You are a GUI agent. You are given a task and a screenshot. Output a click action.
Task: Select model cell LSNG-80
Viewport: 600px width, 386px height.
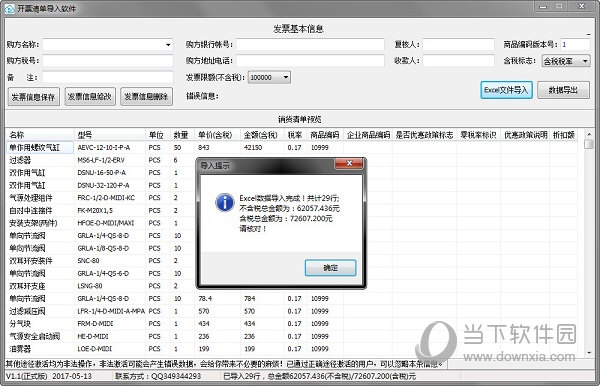pyautogui.click(x=109, y=286)
